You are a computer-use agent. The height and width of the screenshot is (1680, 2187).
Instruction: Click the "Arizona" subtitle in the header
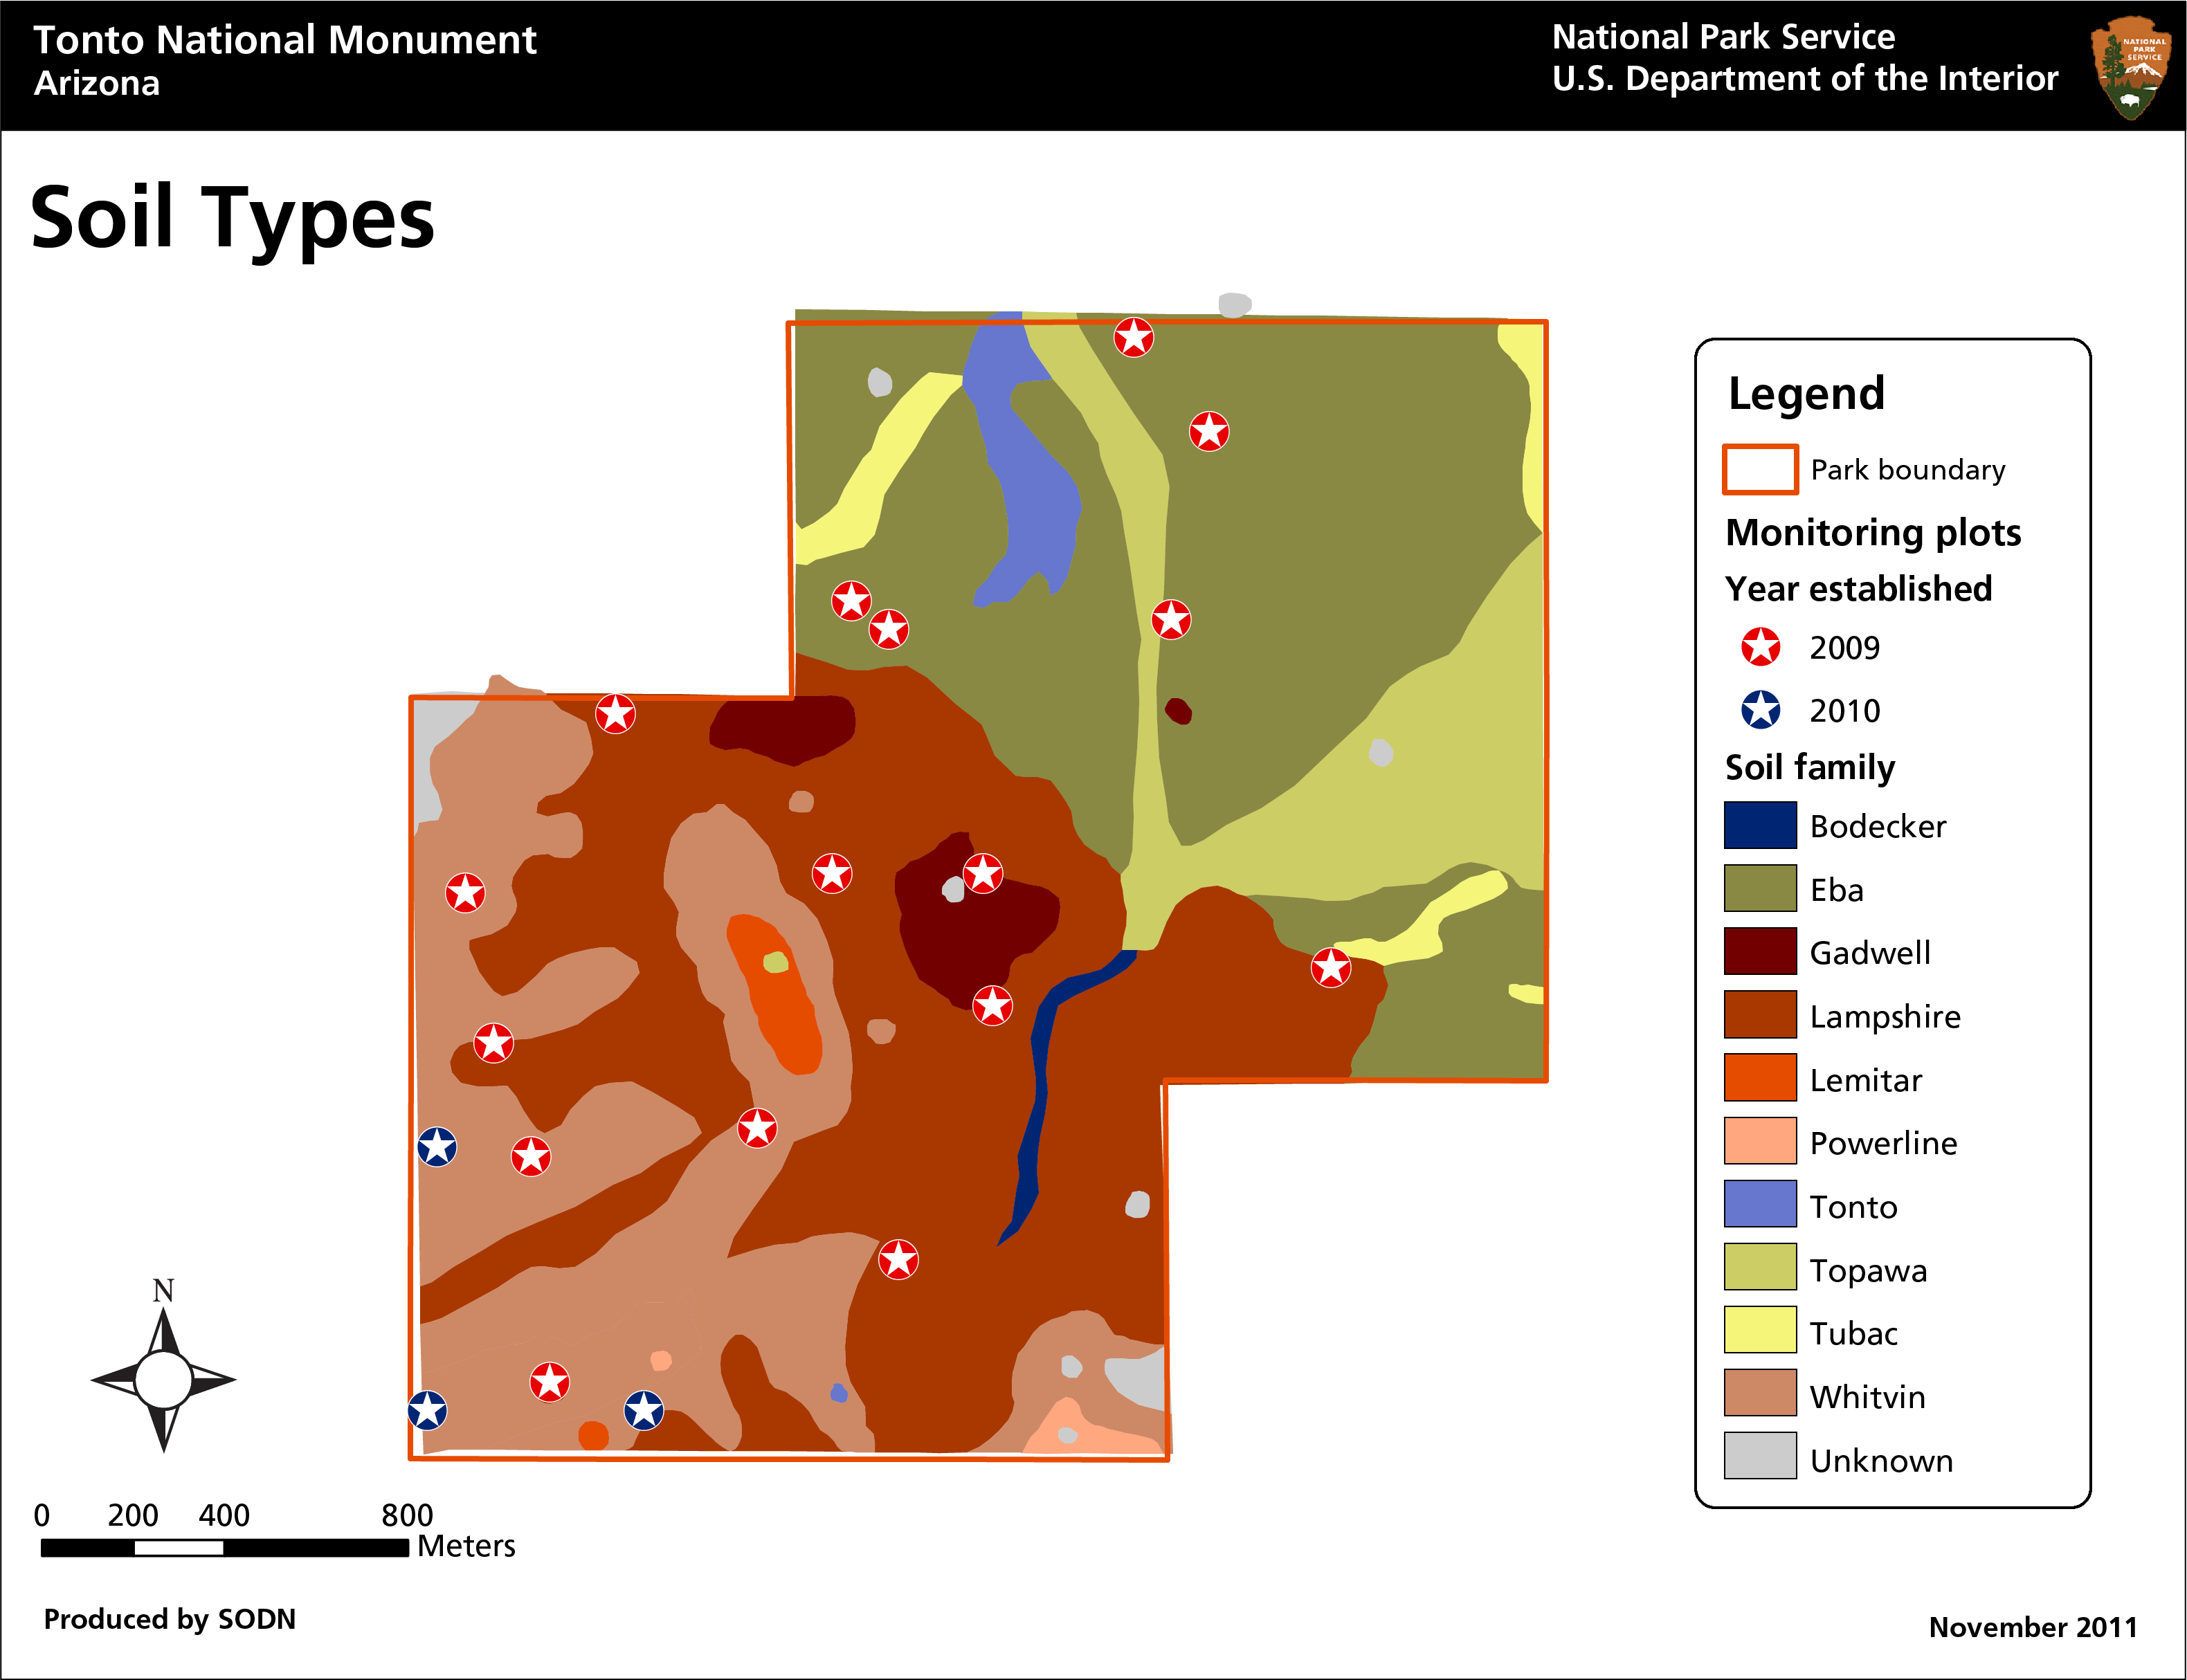tap(97, 83)
